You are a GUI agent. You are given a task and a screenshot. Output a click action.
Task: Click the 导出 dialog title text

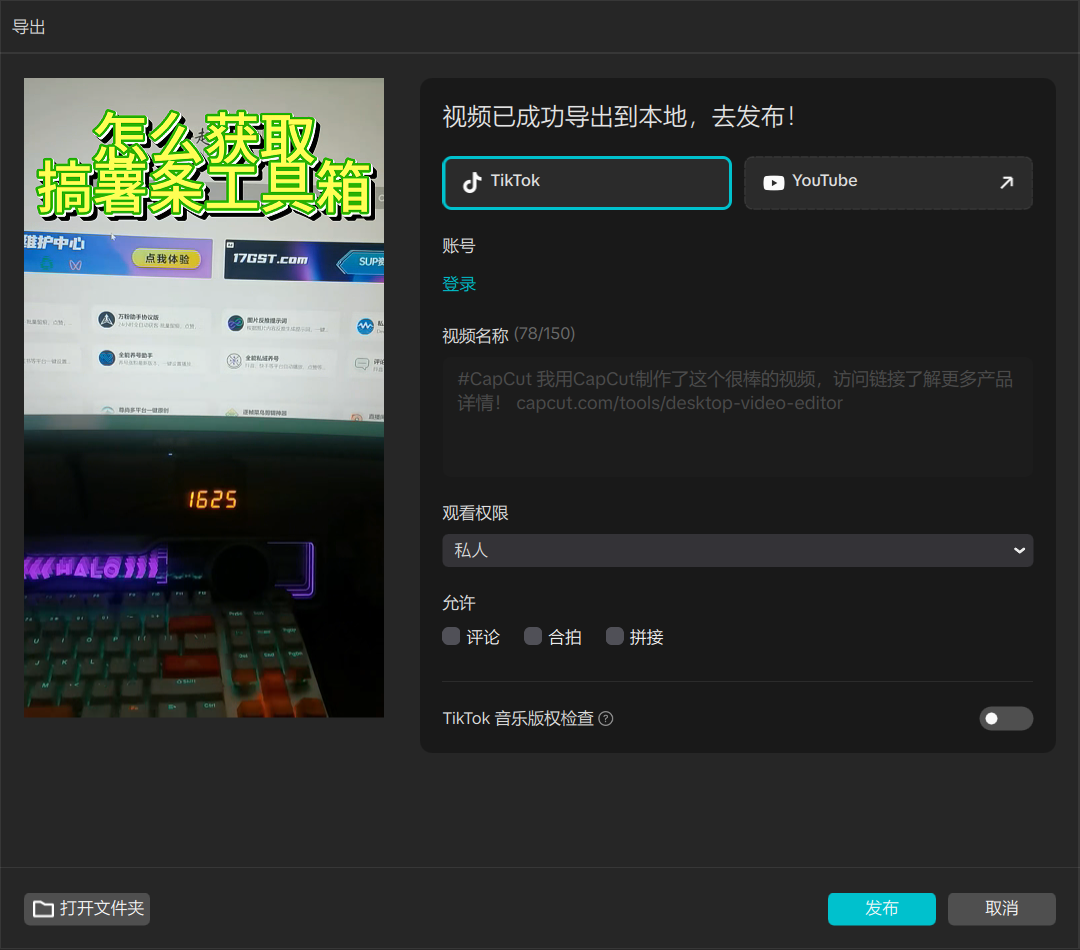click(x=28, y=27)
